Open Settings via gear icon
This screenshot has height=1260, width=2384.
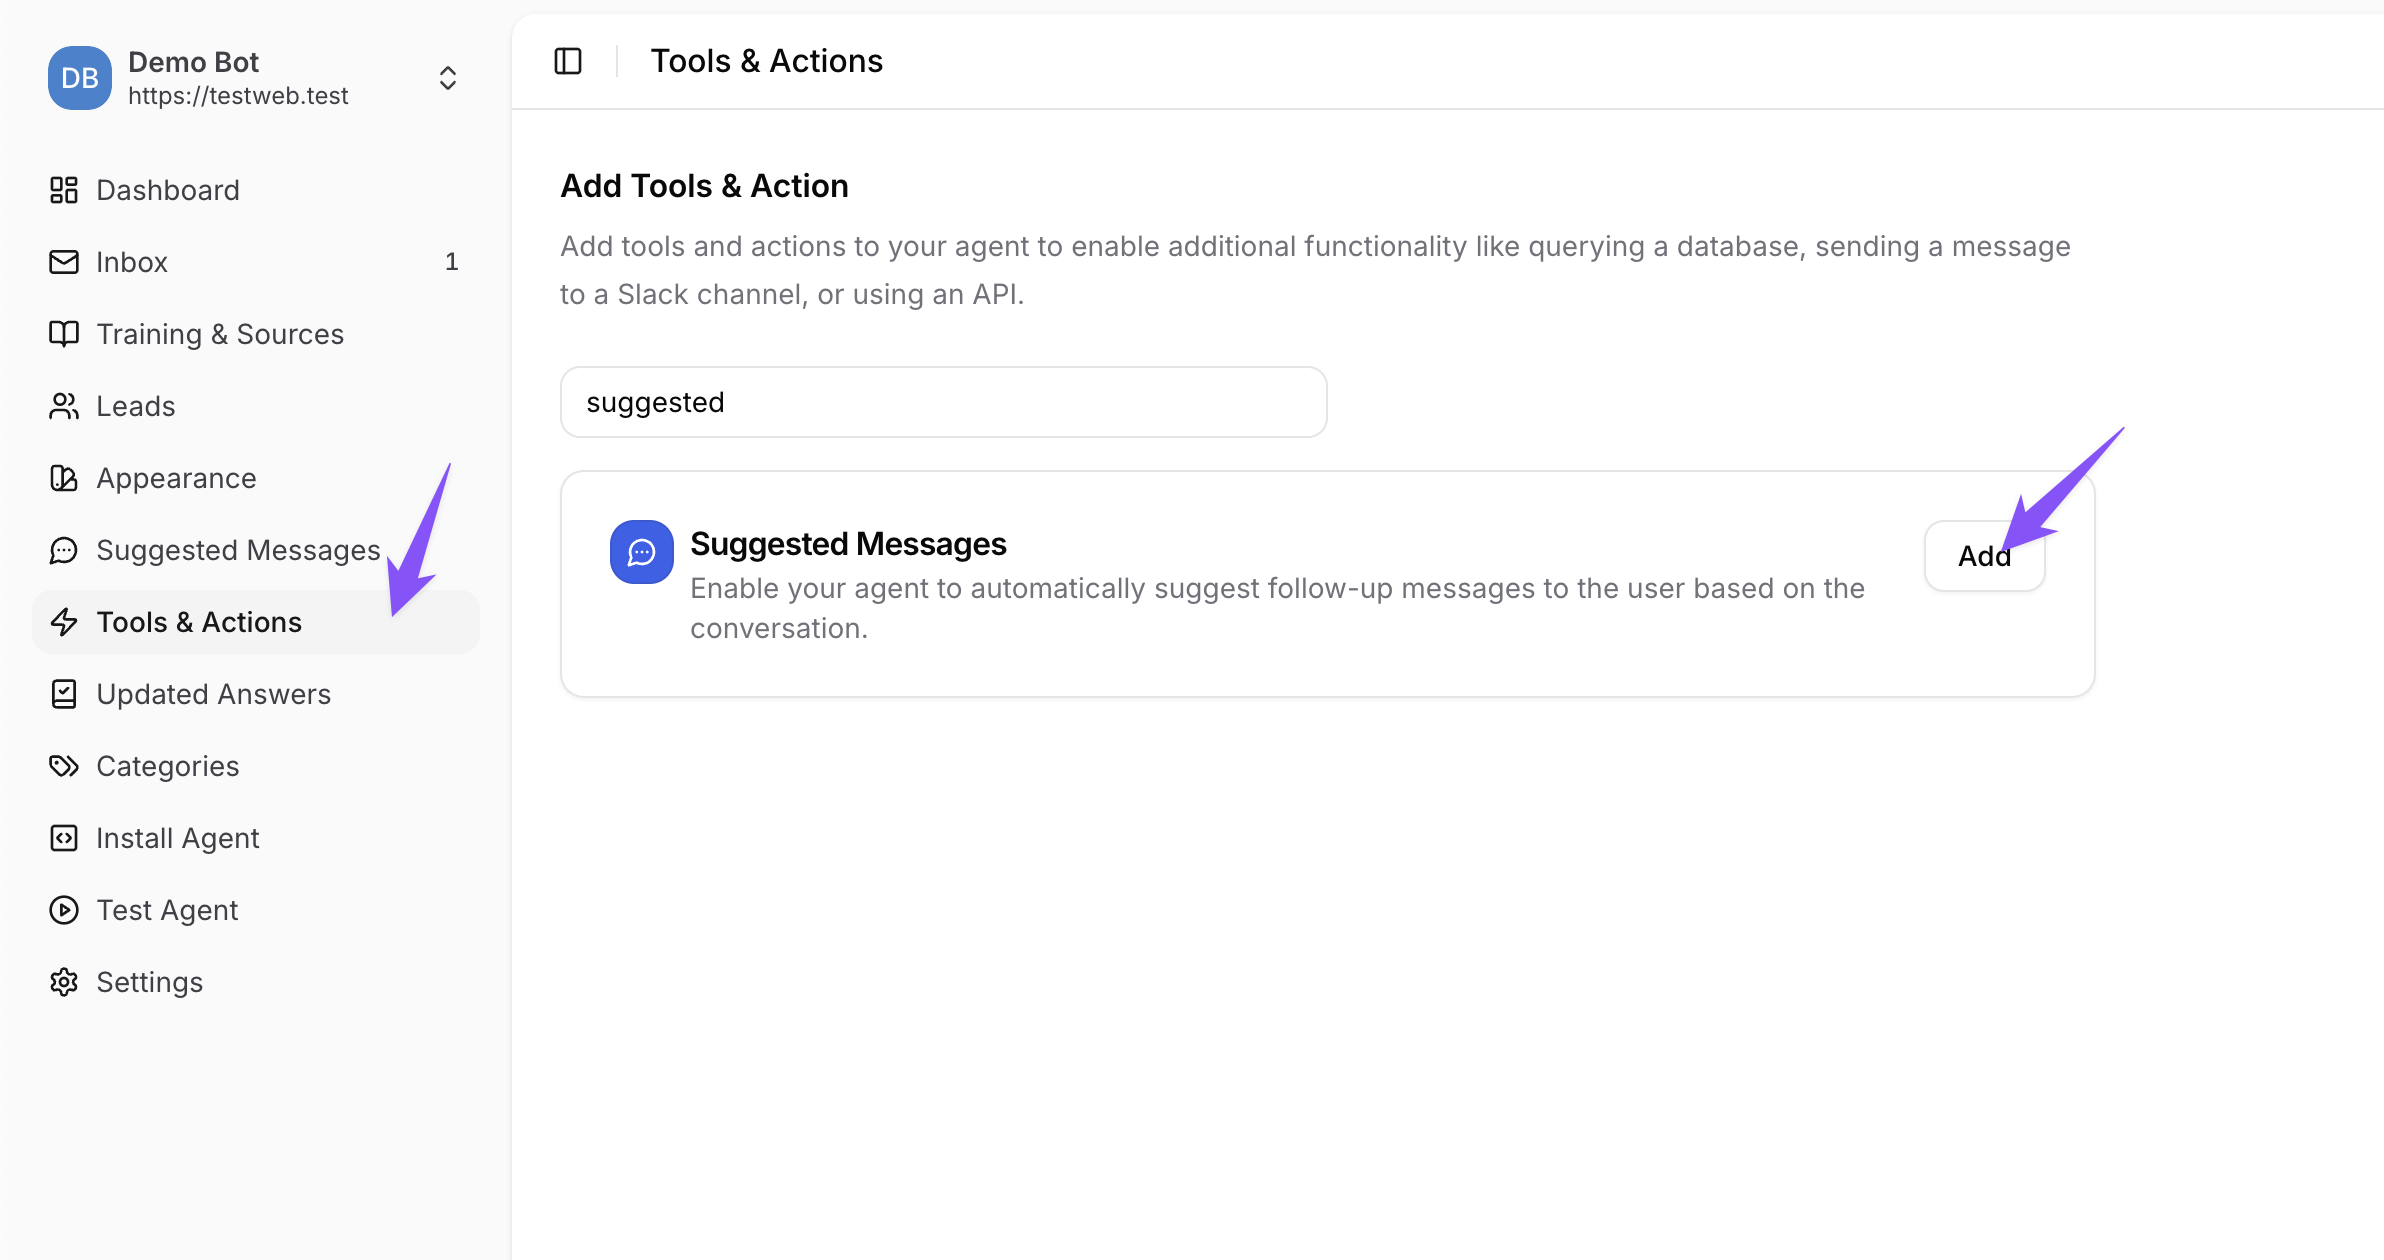click(x=64, y=982)
